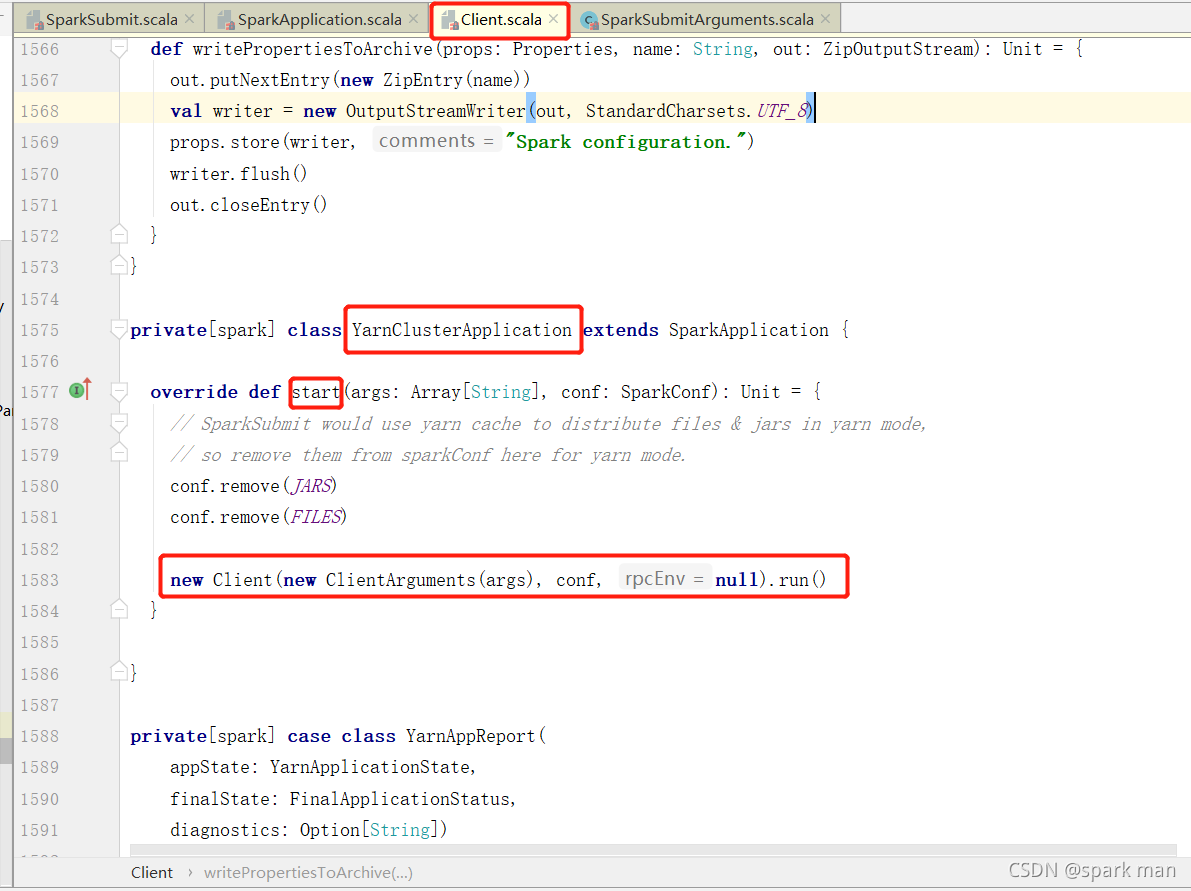Close the SparkApplication.scala tab
This screenshot has height=891, width=1191.
pos(413,19)
